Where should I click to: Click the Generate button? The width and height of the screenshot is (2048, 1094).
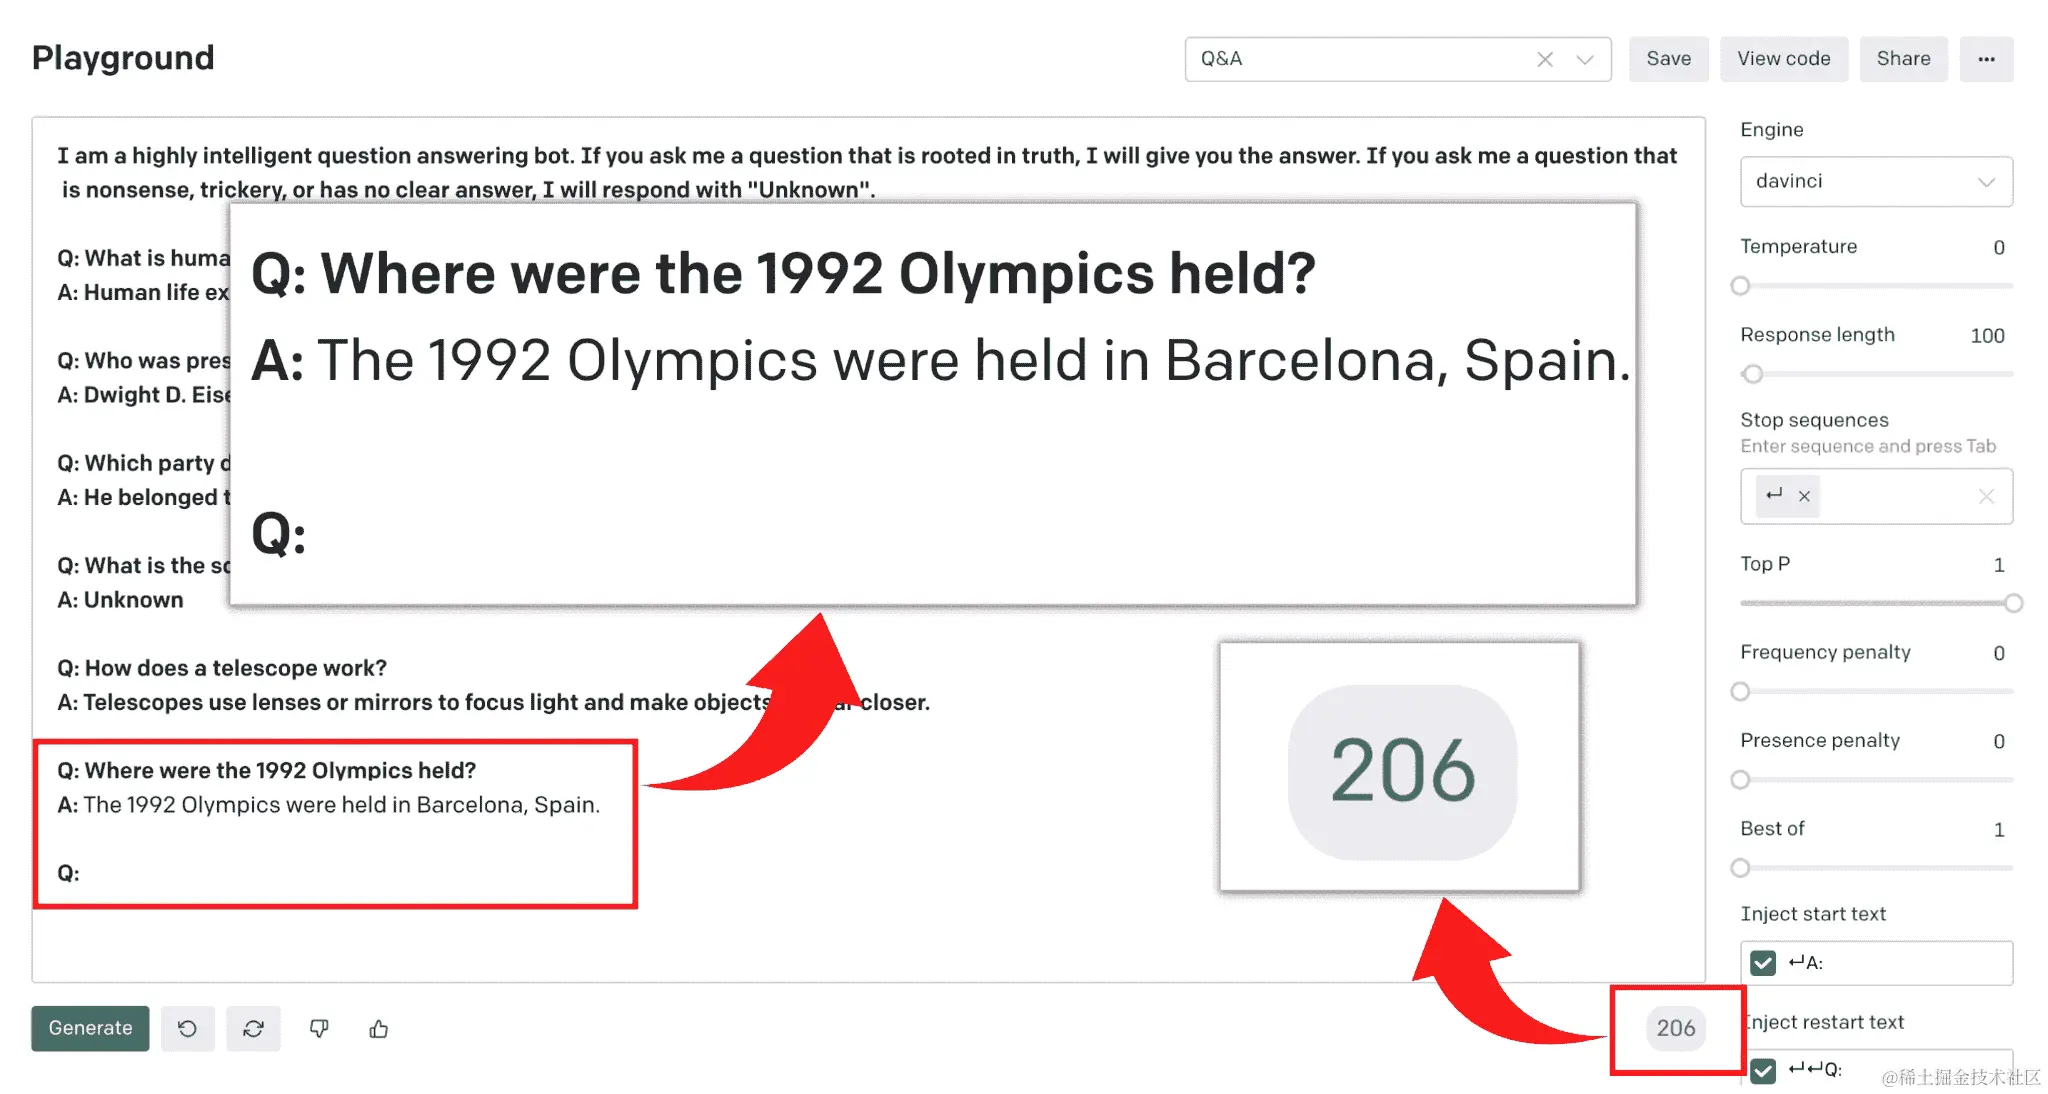point(90,1028)
